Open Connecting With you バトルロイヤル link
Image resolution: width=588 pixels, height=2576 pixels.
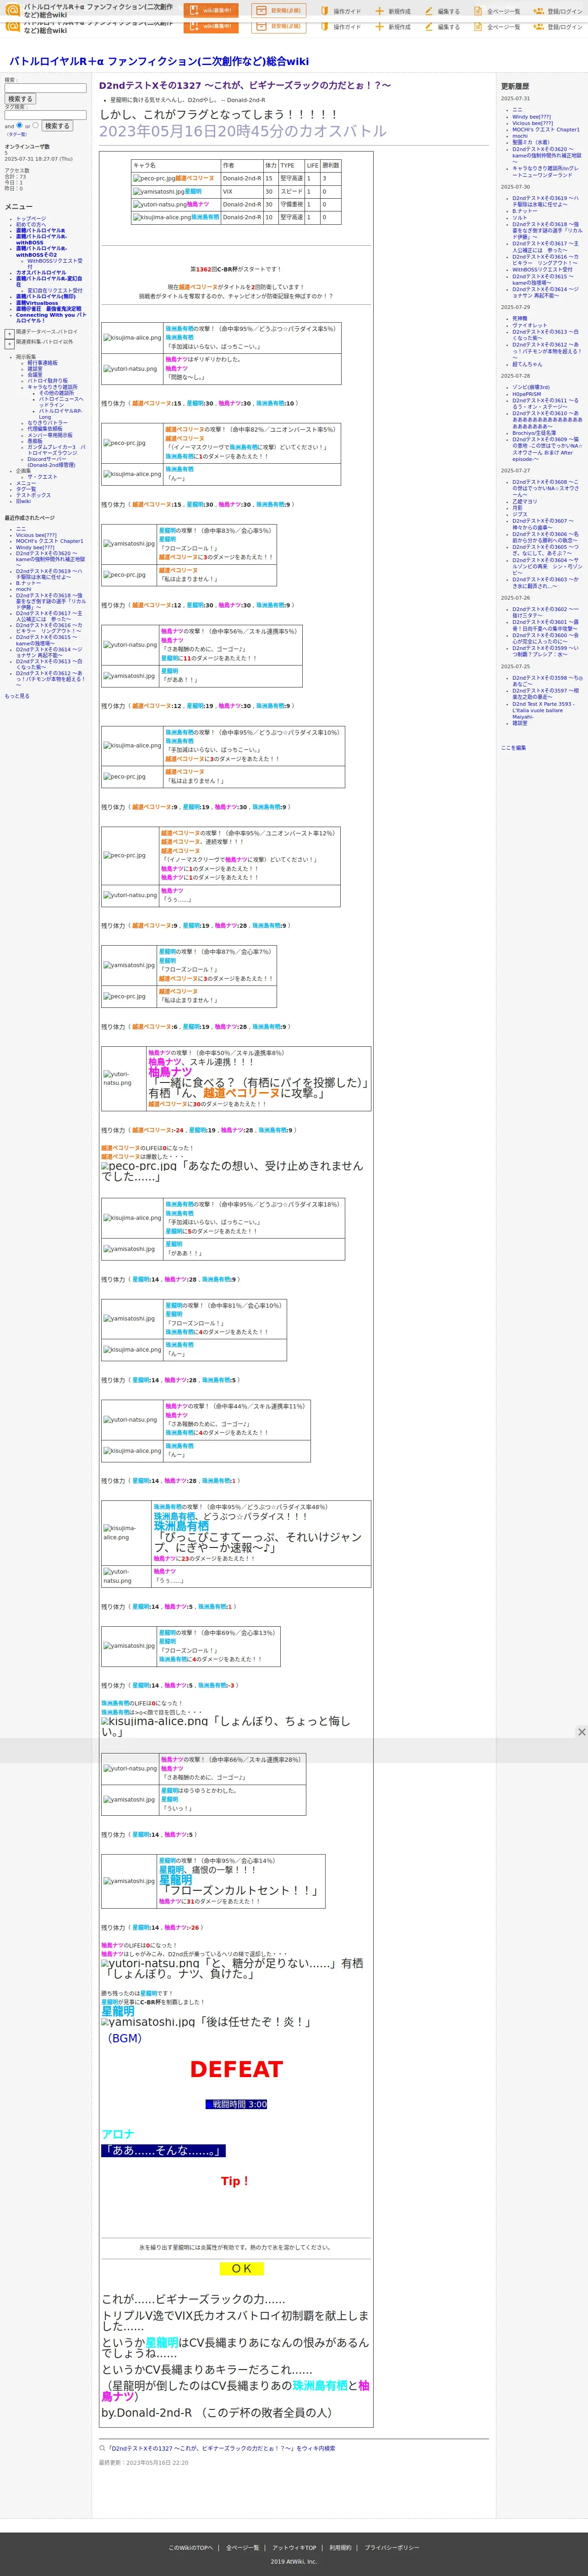[50, 318]
